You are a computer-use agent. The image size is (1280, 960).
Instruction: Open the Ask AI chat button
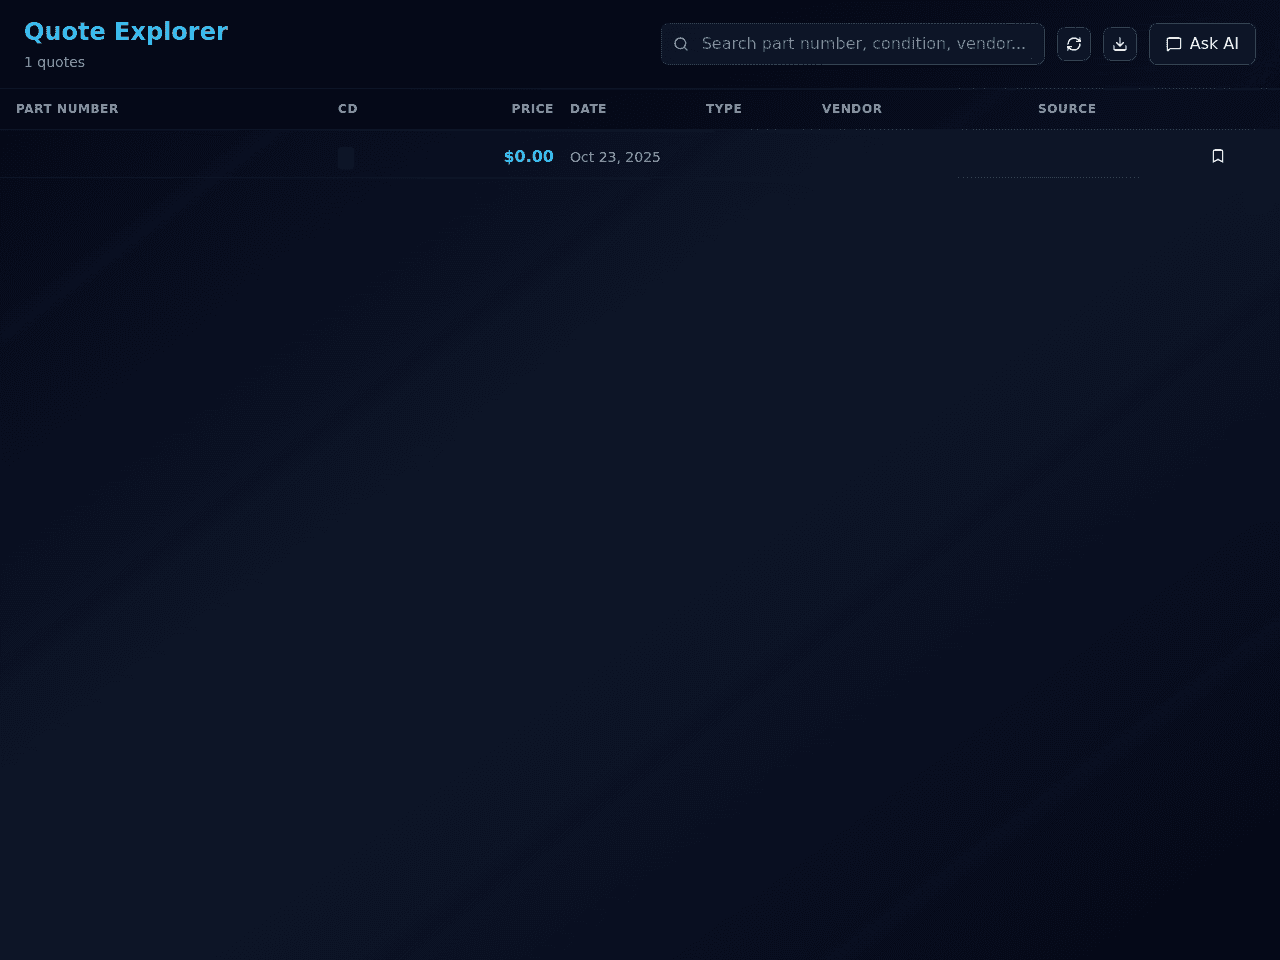pyautogui.click(x=1202, y=44)
